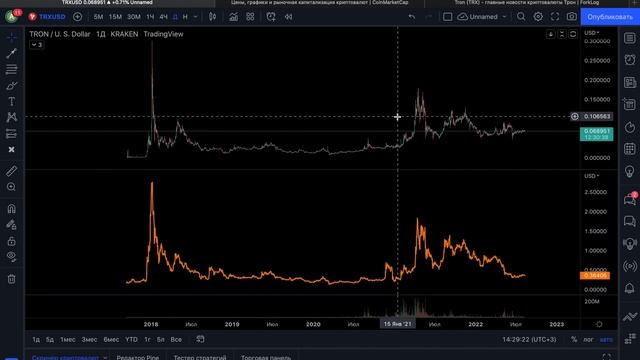Image resolution: width=640 pixels, height=360 pixels.
Task: Select the zoom in tool
Action: coord(11,187)
